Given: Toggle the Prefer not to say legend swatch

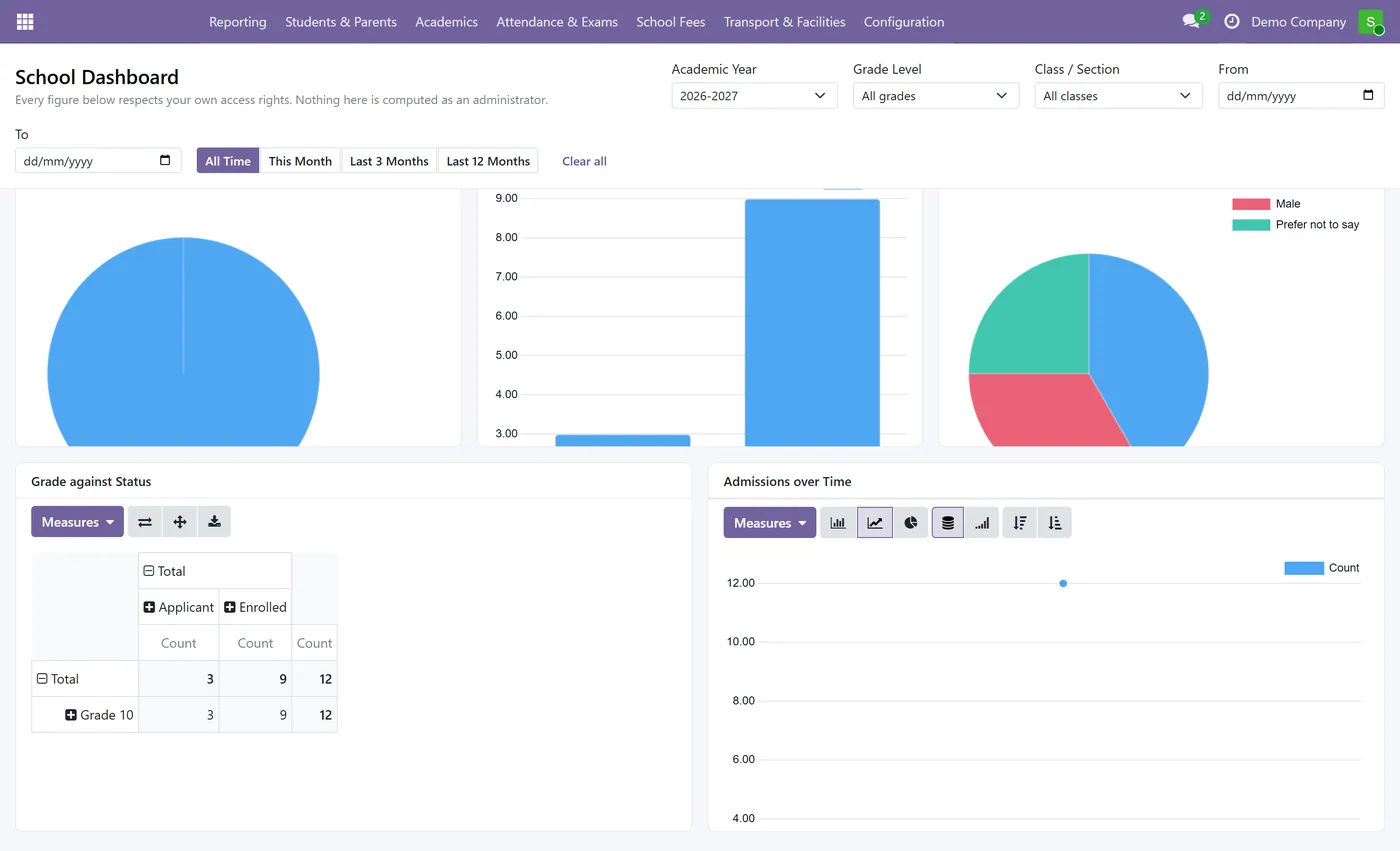Looking at the screenshot, I should click(x=1251, y=225).
